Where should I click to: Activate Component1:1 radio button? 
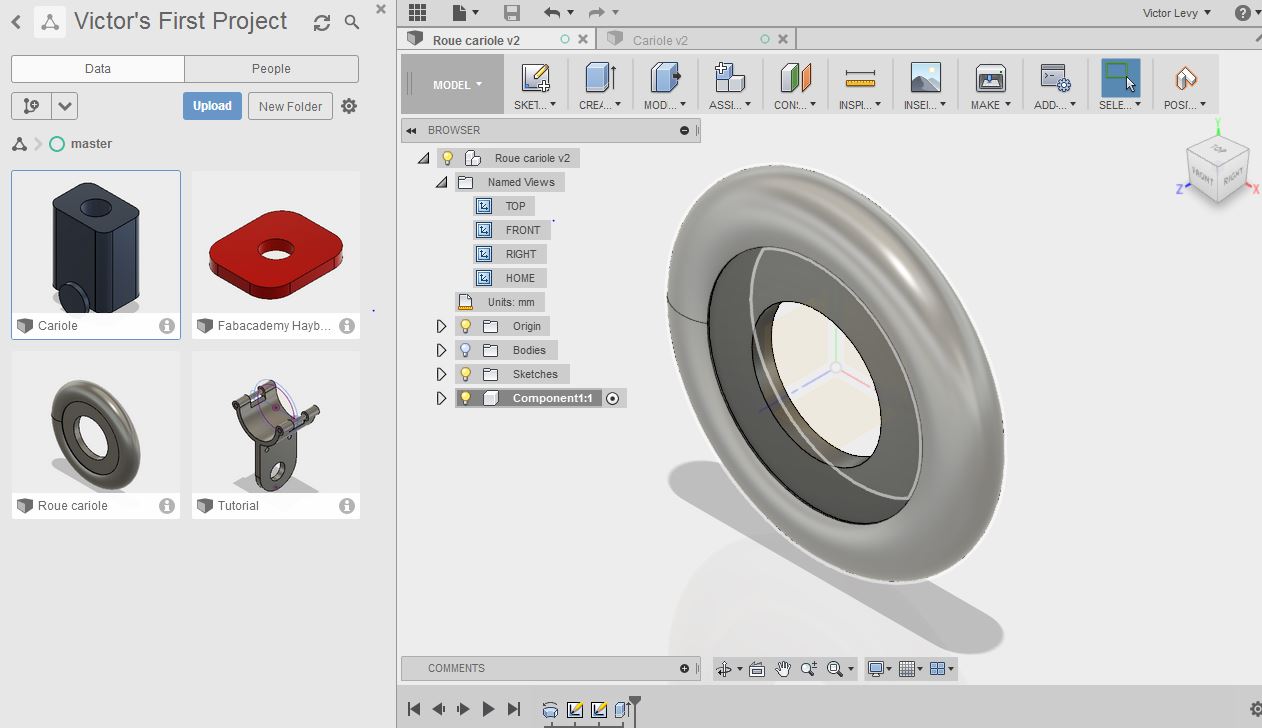pyautogui.click(x=613, y=398)
